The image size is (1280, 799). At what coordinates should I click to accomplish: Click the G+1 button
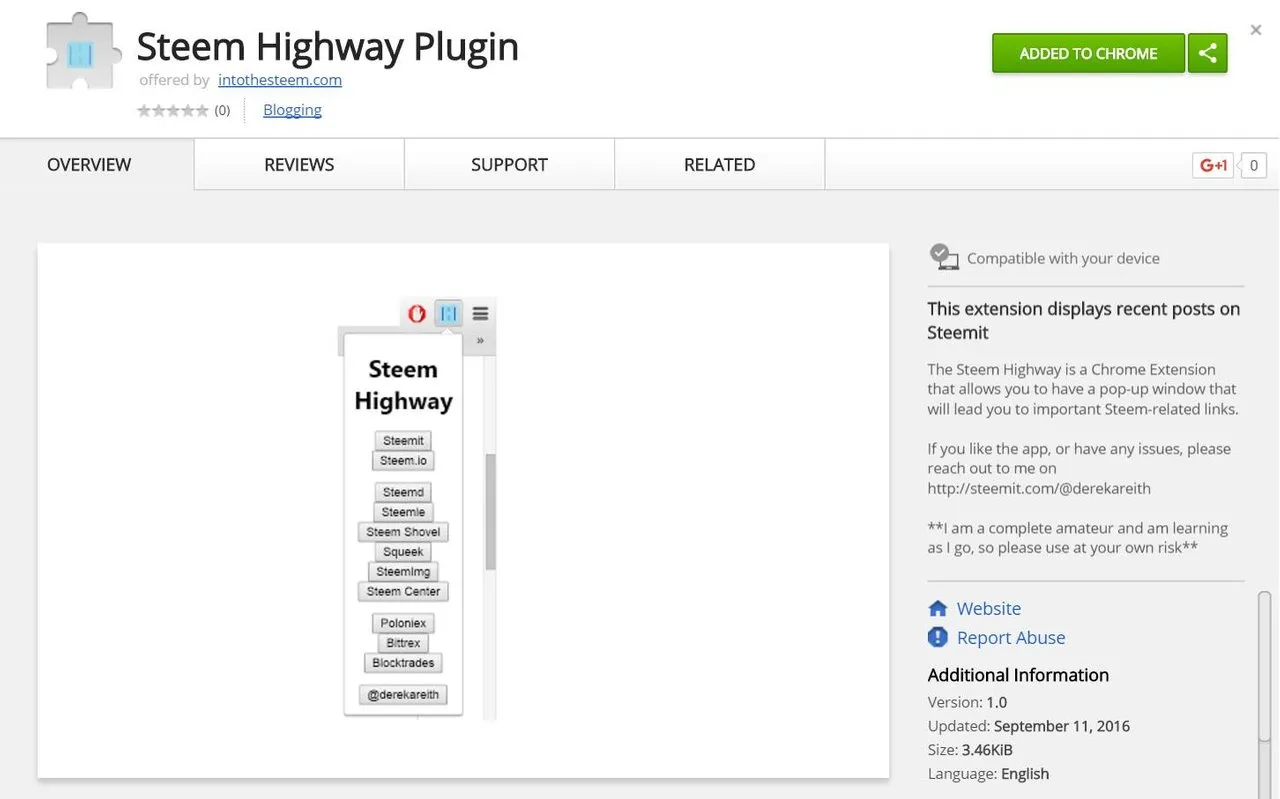click(1213, 165)
